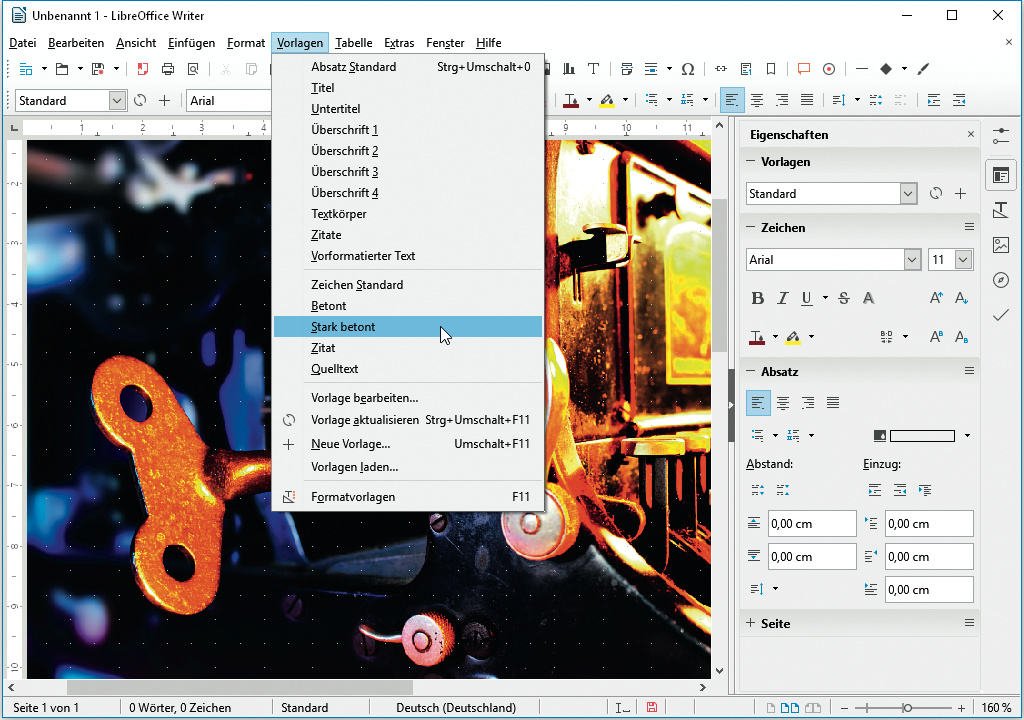Insert a comment via speech bubble icon
Image resolution: width=1024 pixels, height=720 pixels.
(x=803, y=69)
